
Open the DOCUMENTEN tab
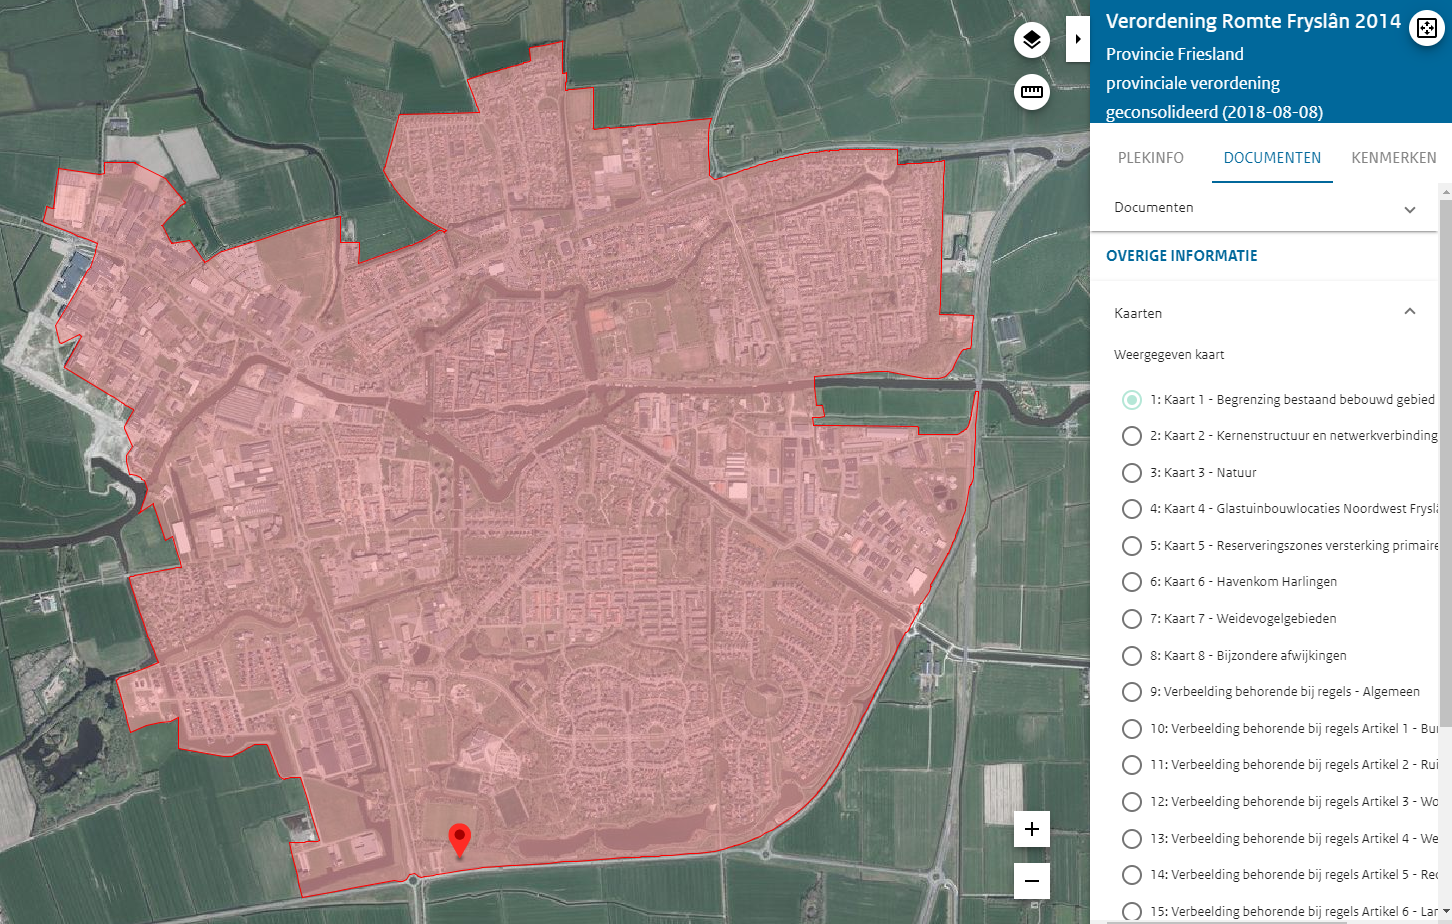tap(1272, 158)
